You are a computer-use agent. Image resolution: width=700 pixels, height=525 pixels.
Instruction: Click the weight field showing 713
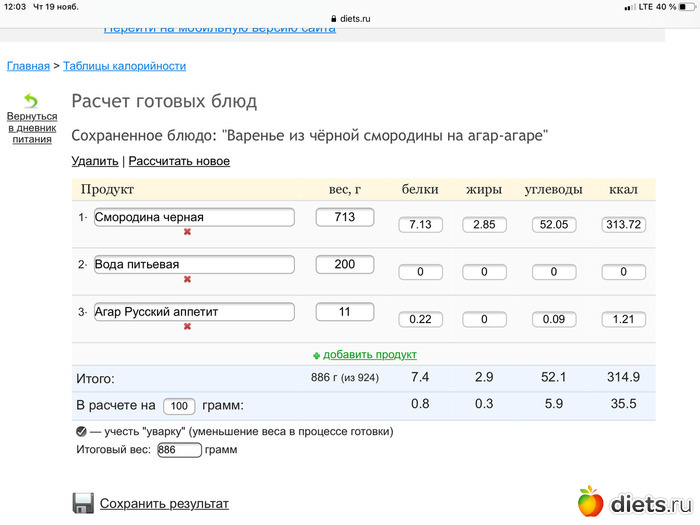coord(344,217)
